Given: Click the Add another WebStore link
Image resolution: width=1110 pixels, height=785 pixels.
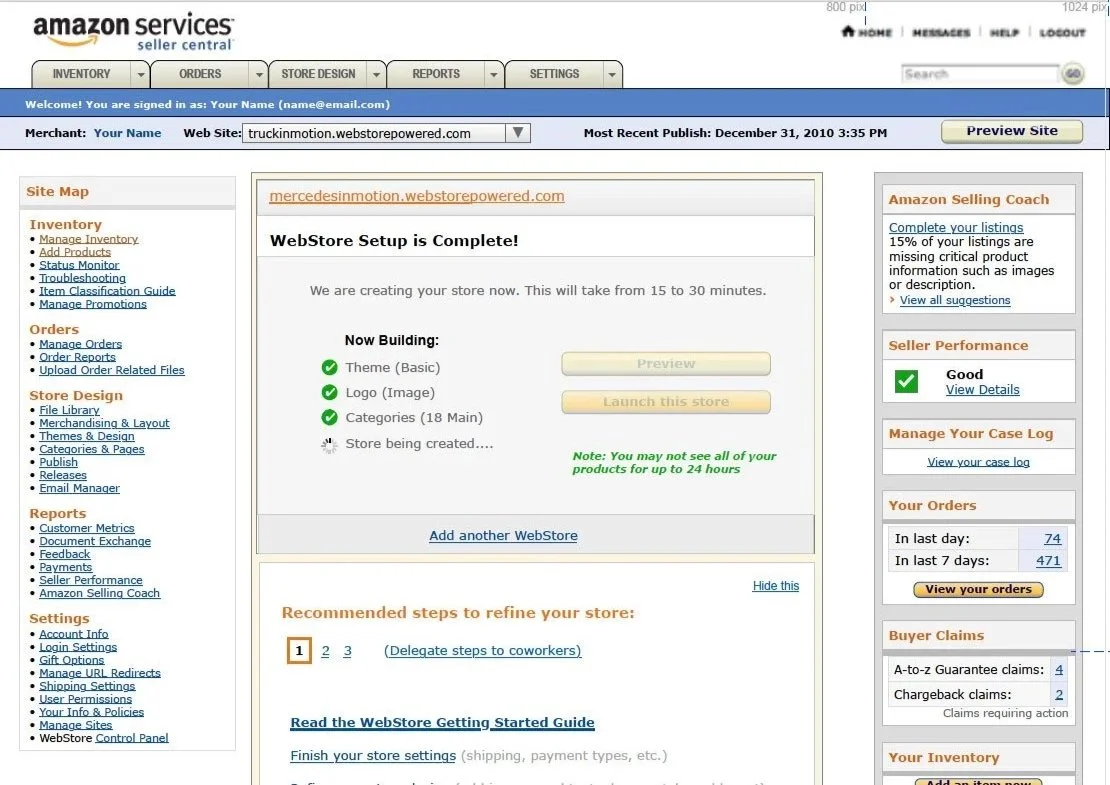Looking at the screenshot, I should point(503,536).
